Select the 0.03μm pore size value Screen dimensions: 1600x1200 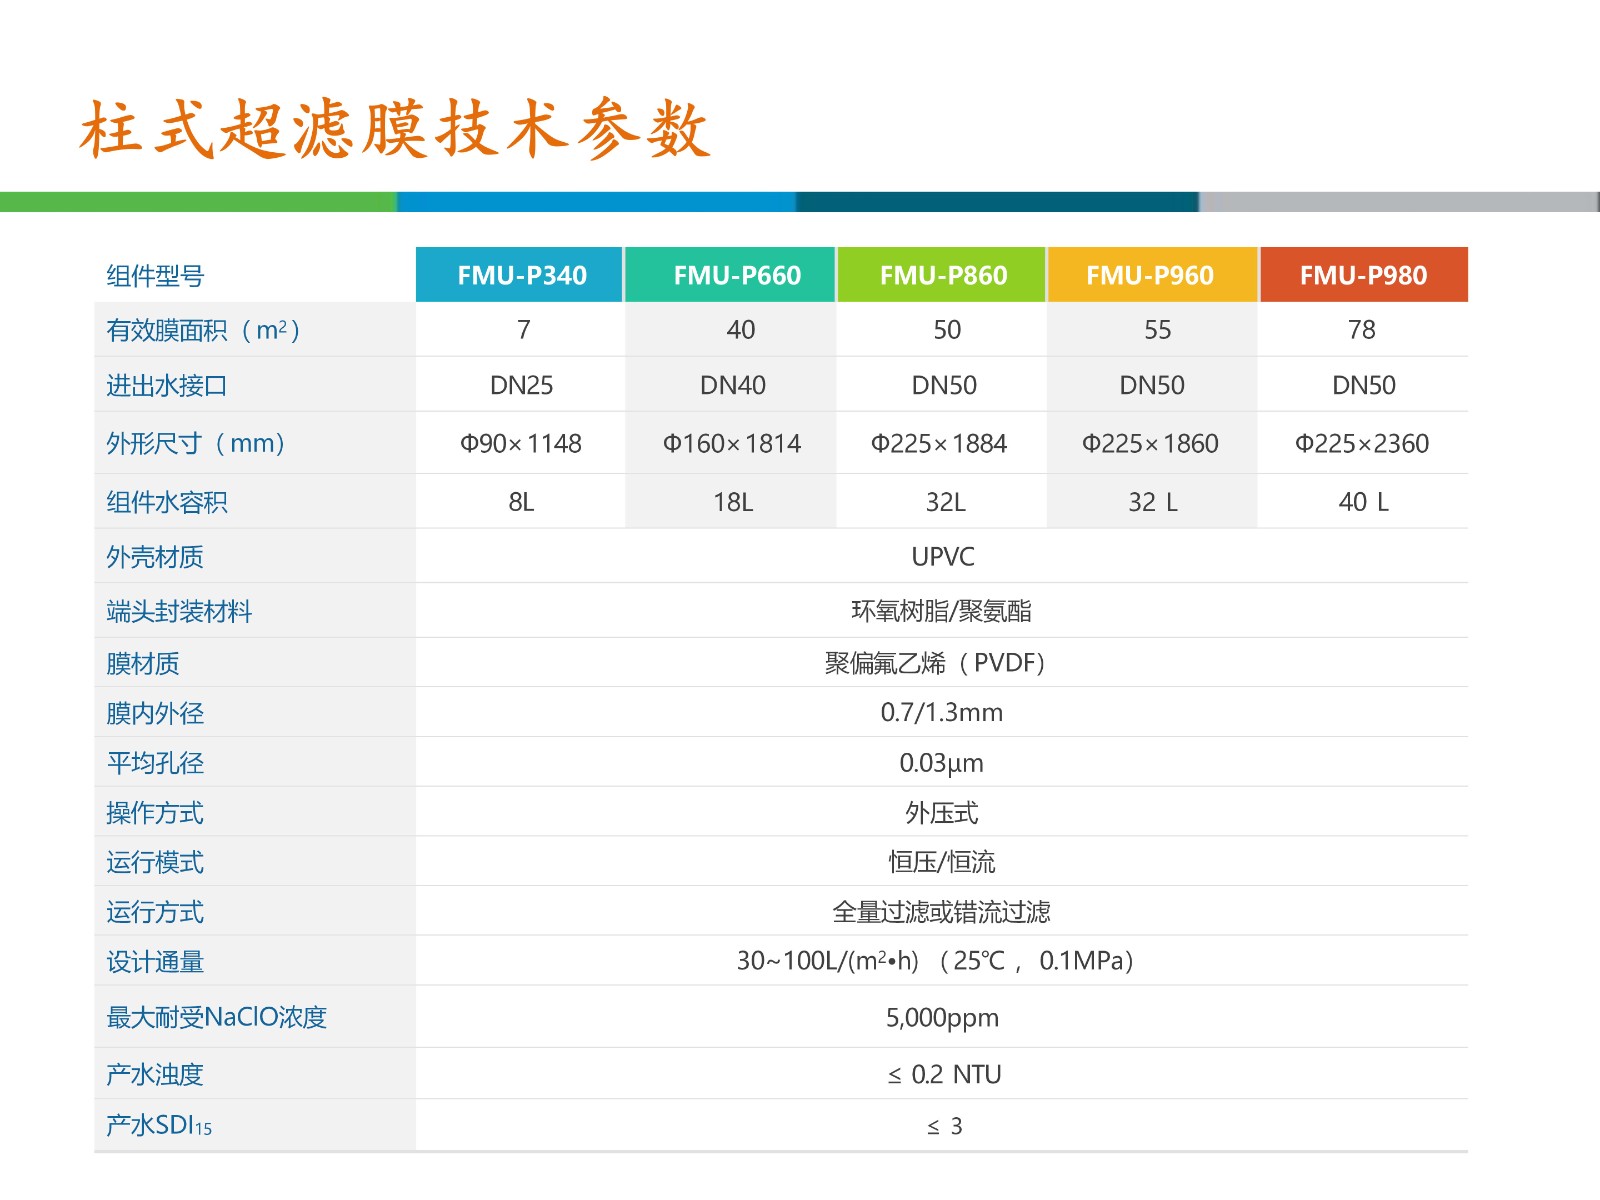point(941,763)
